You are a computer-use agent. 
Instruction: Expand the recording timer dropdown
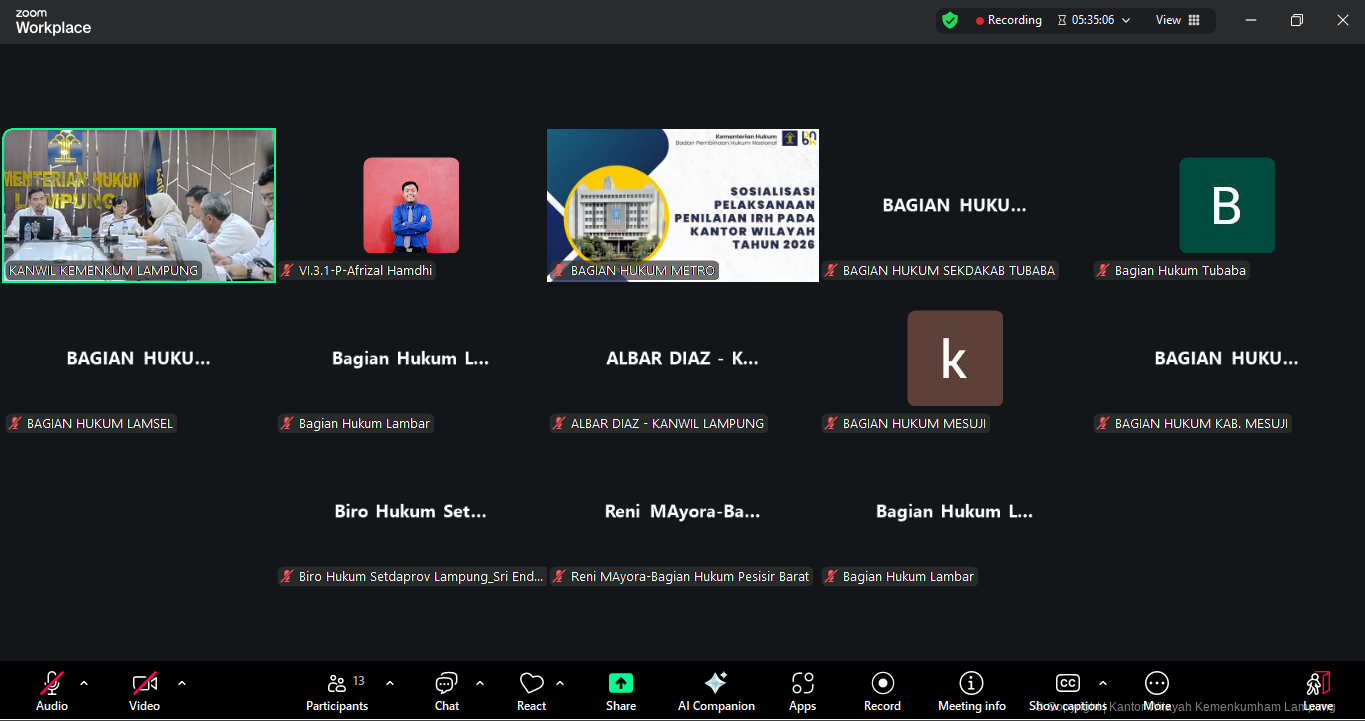click(x=1126, y=20)
